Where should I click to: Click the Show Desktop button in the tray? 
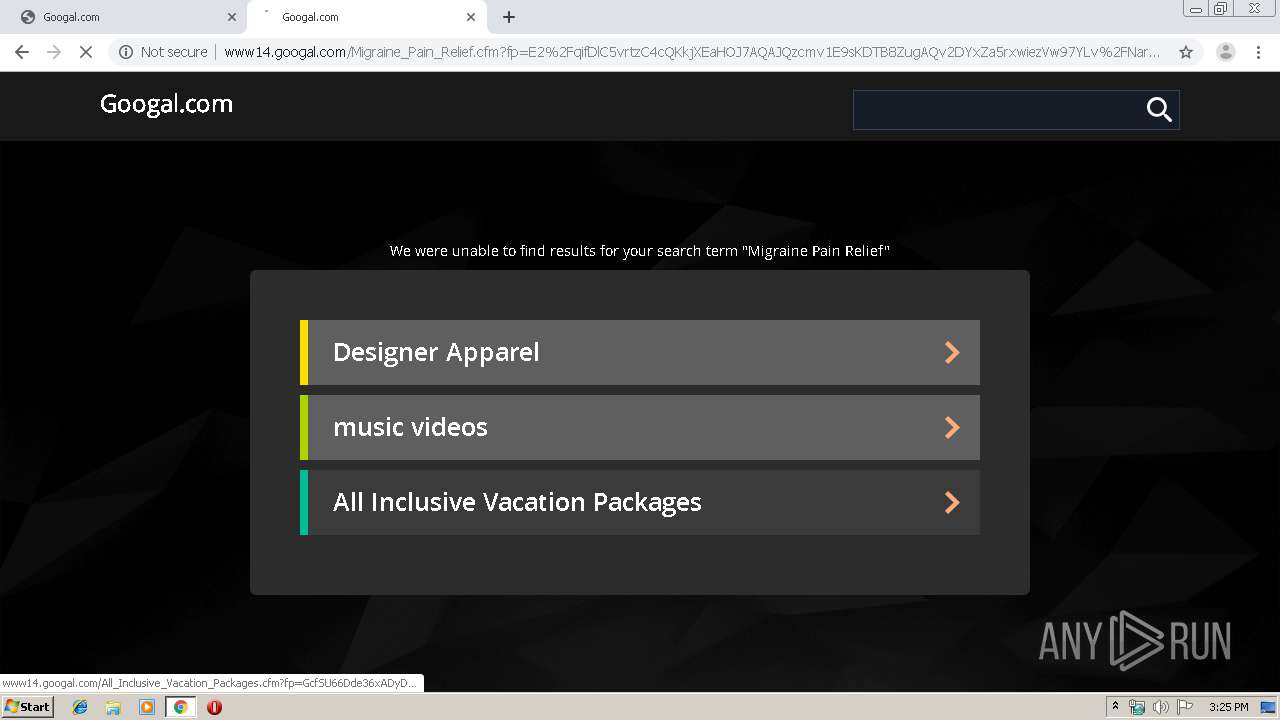point(1269,707)
